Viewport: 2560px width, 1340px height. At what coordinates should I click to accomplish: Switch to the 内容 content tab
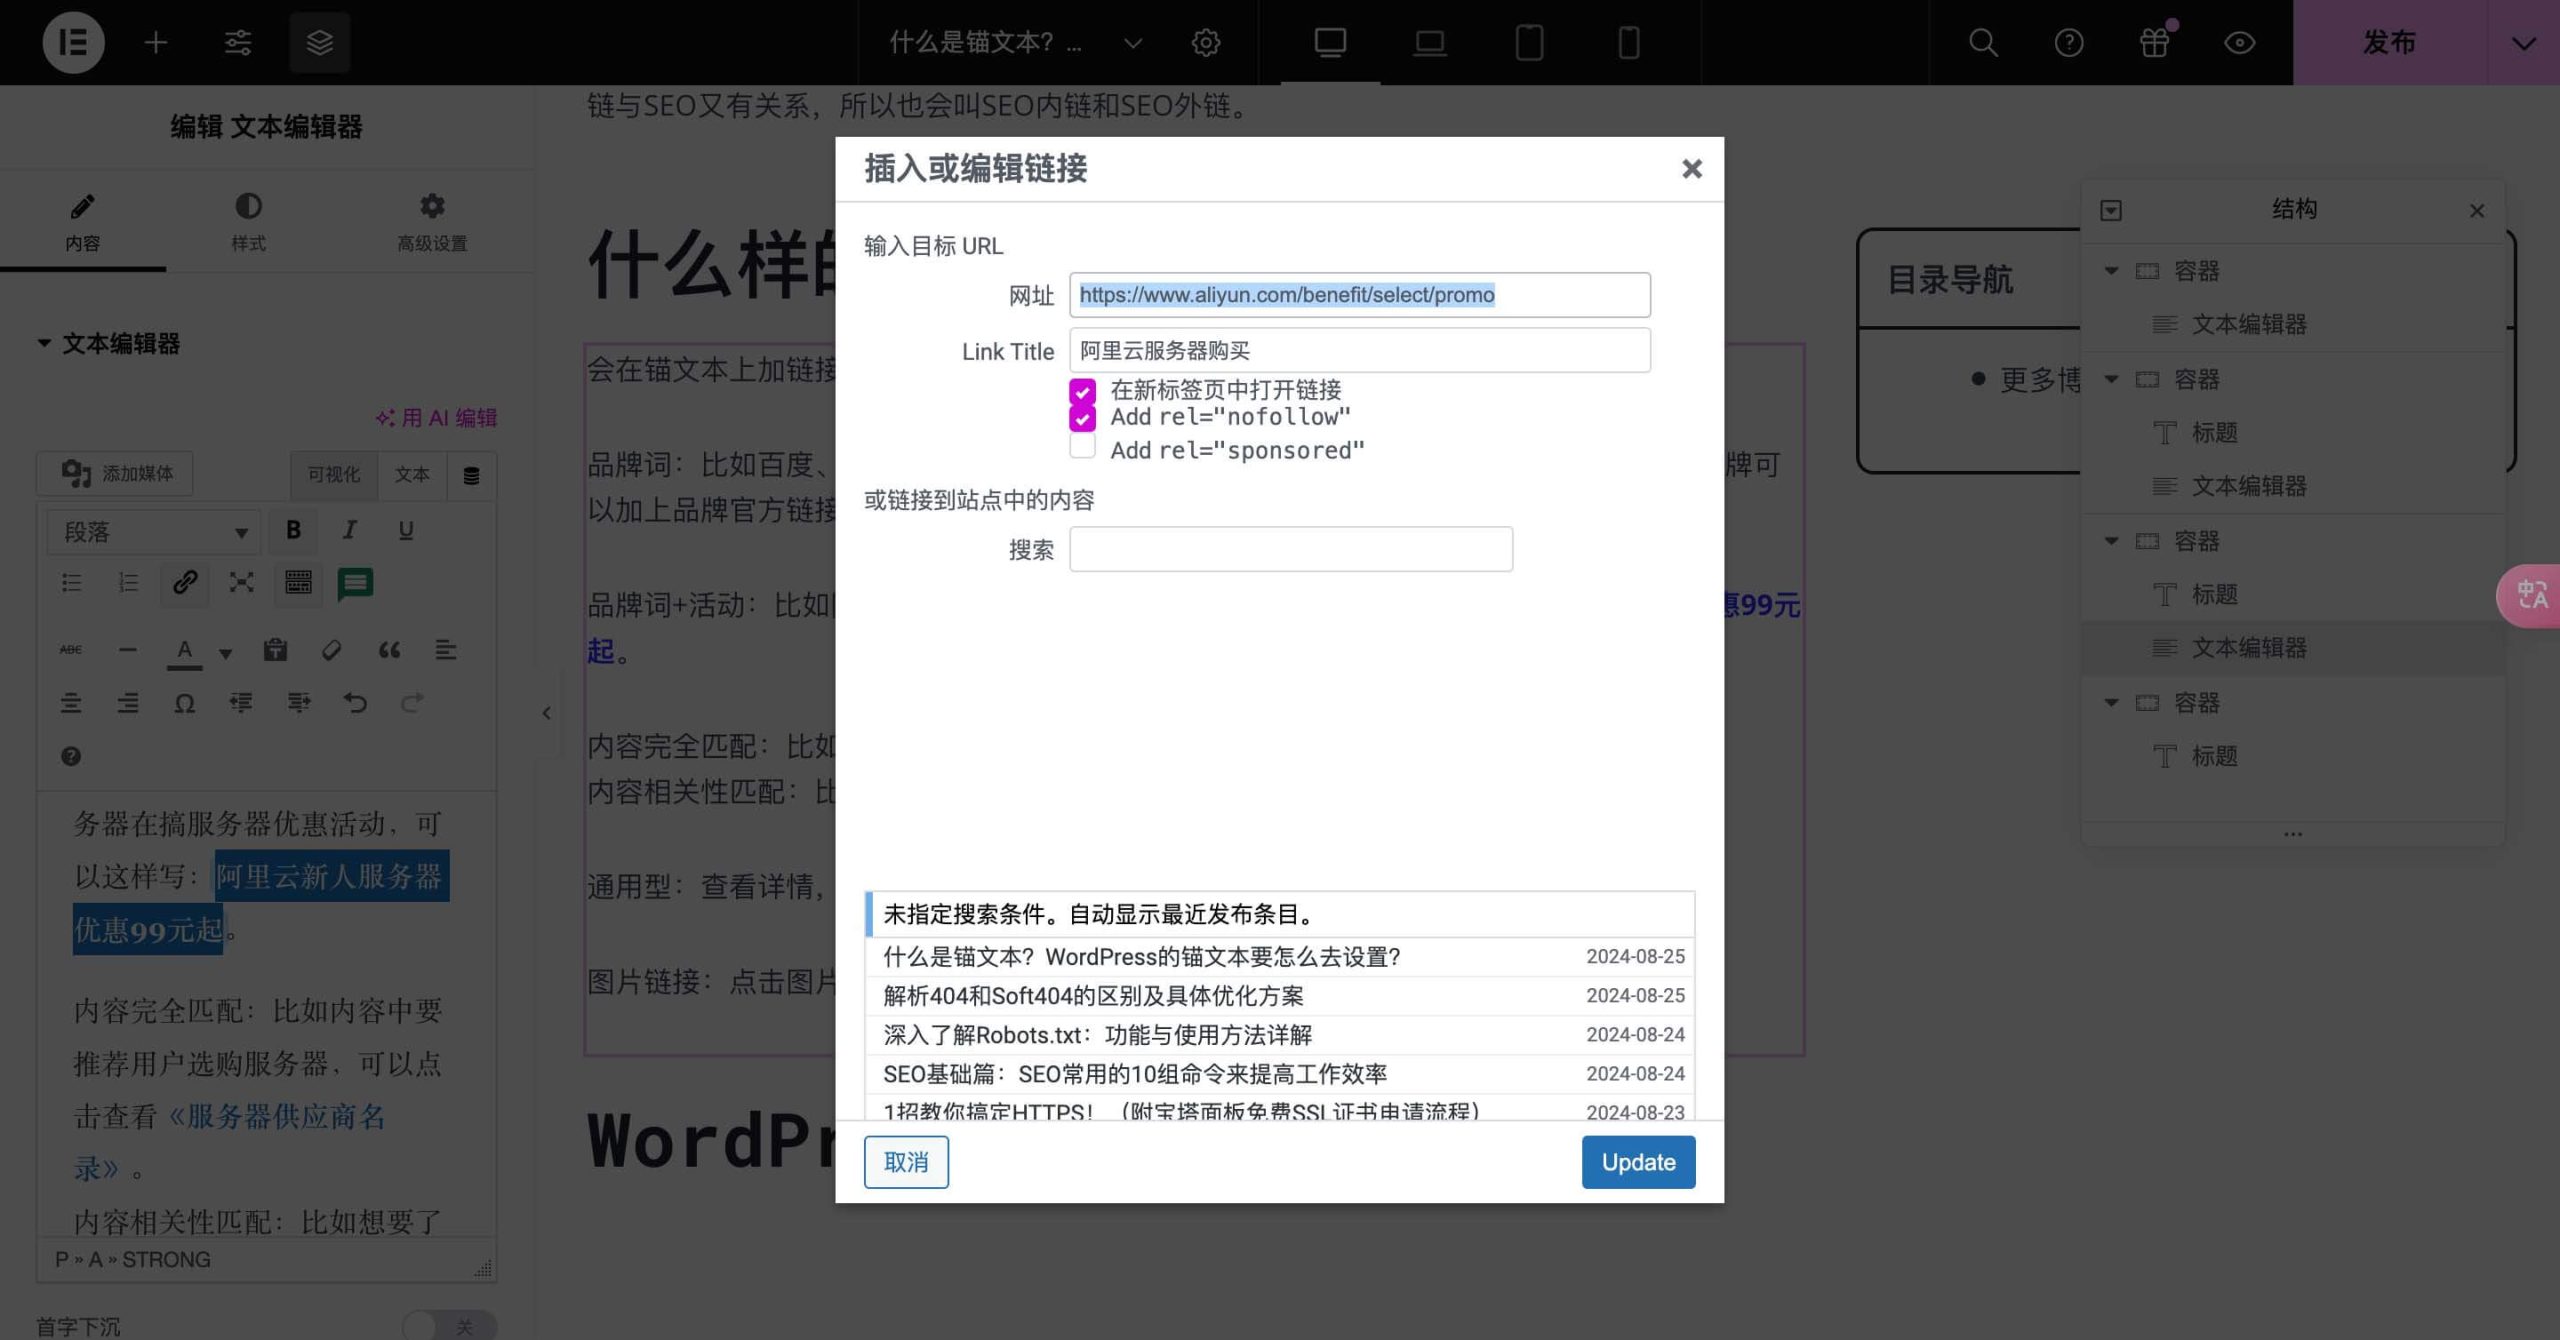coord(82,222)
